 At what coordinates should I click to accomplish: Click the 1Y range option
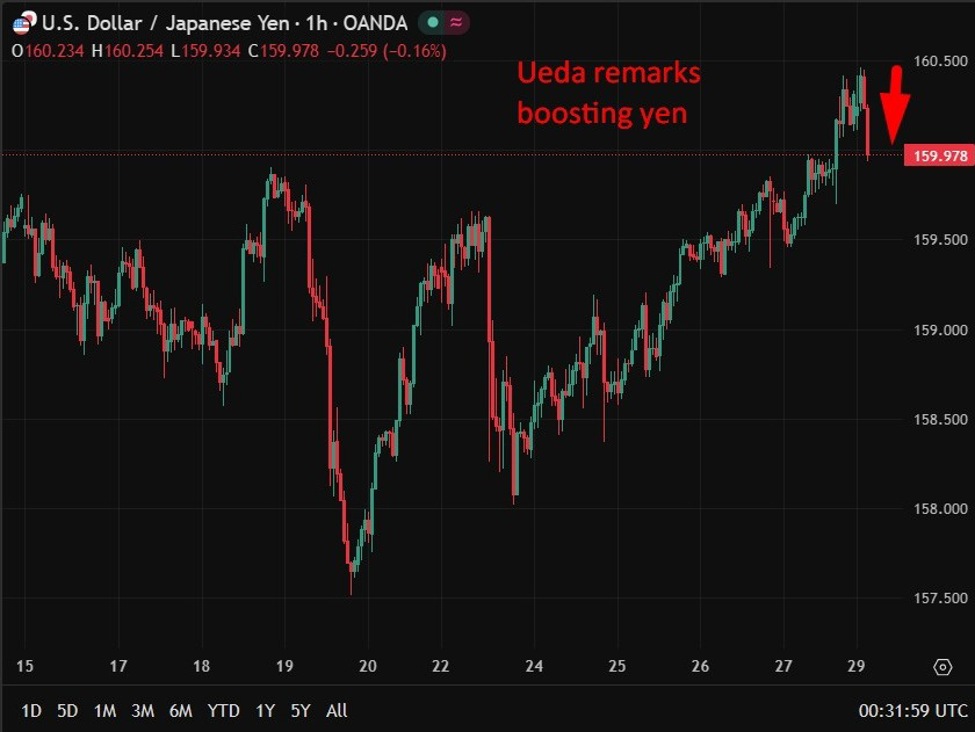point(265,711)
